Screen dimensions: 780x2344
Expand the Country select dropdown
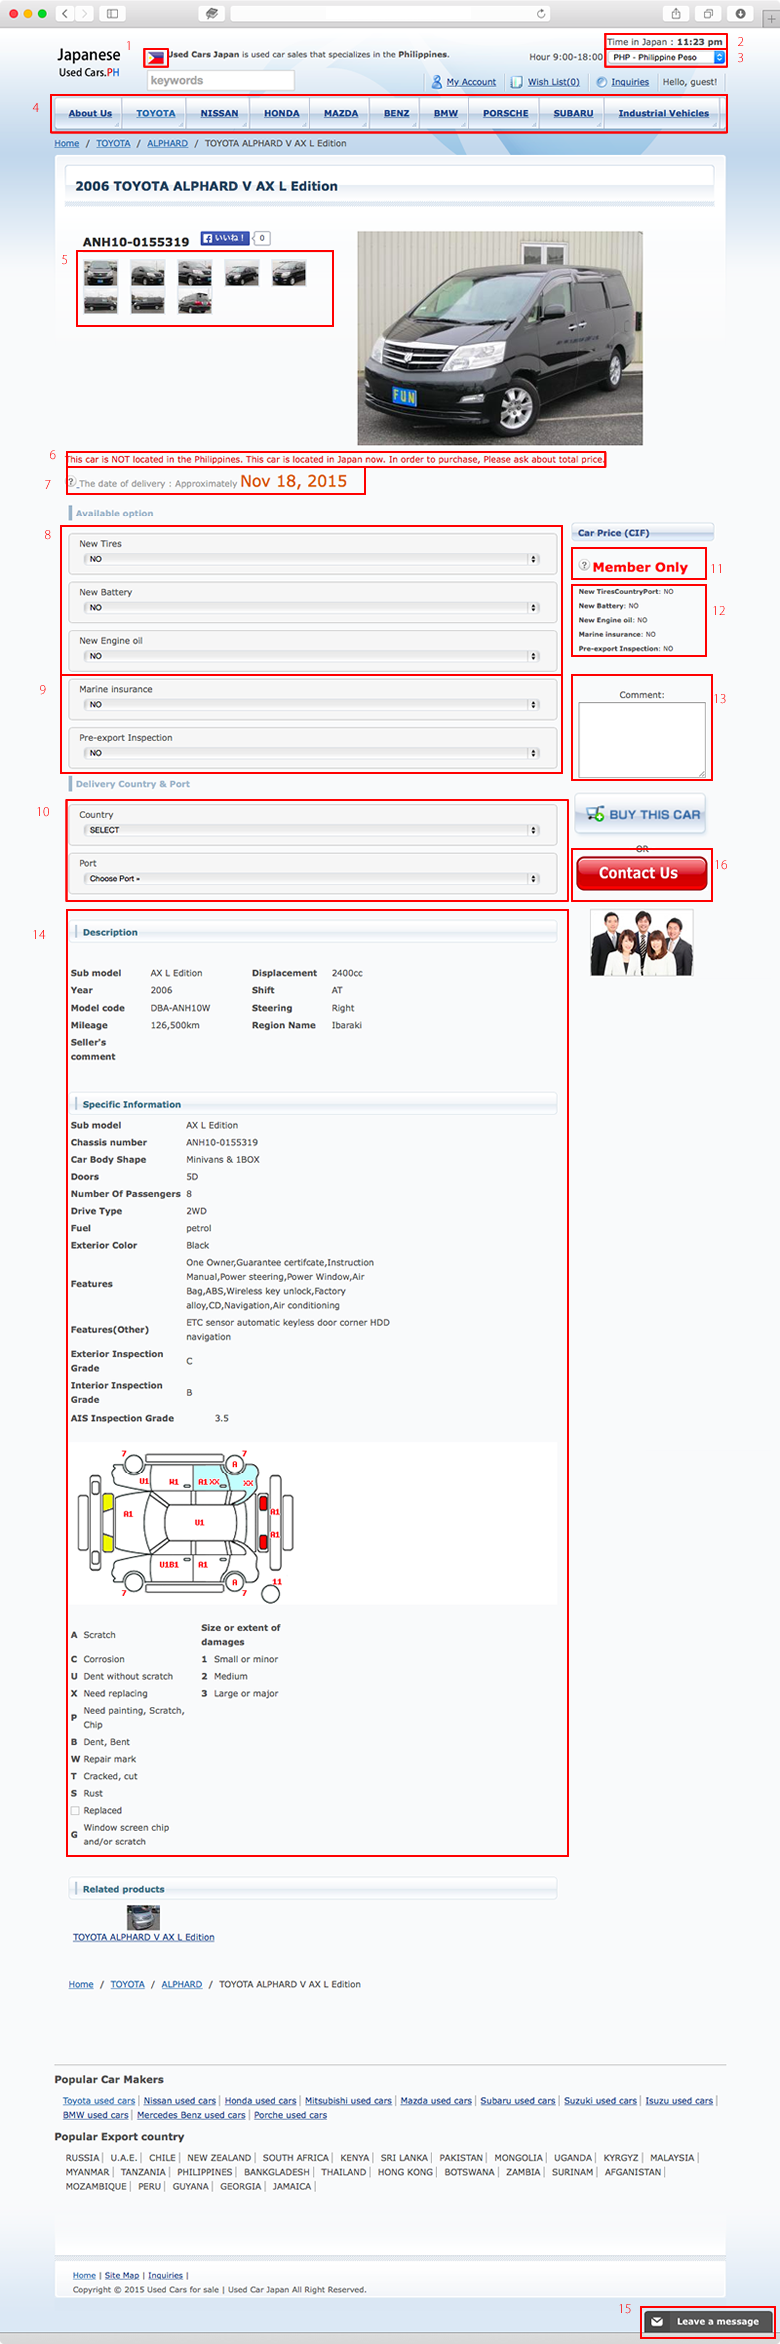coord(312,830)
